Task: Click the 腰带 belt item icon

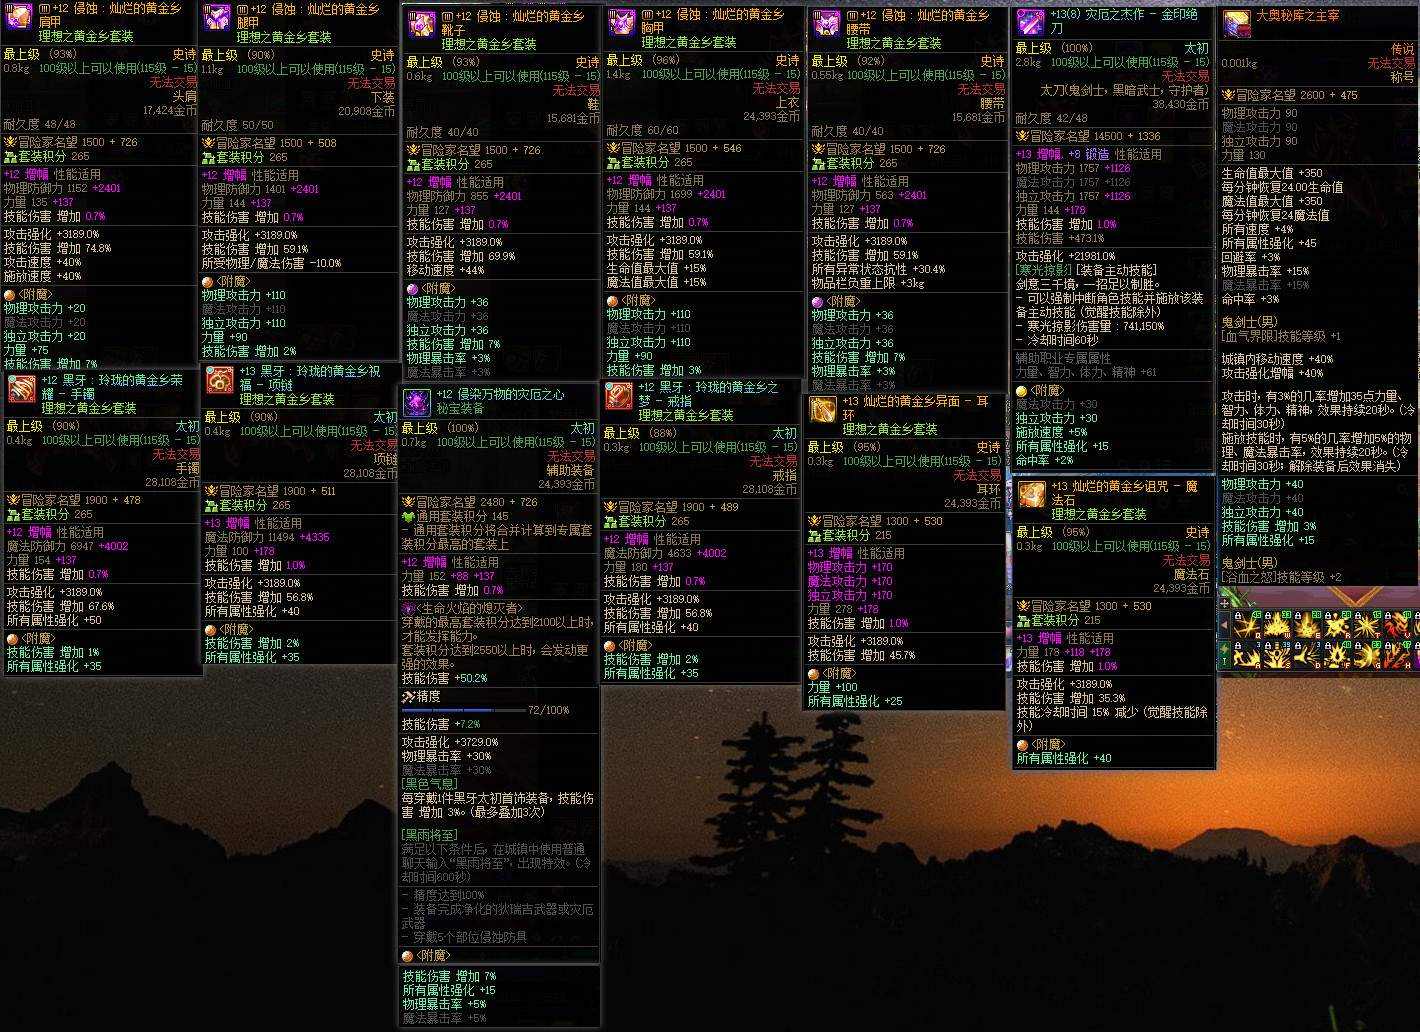Action: point(827,24)
